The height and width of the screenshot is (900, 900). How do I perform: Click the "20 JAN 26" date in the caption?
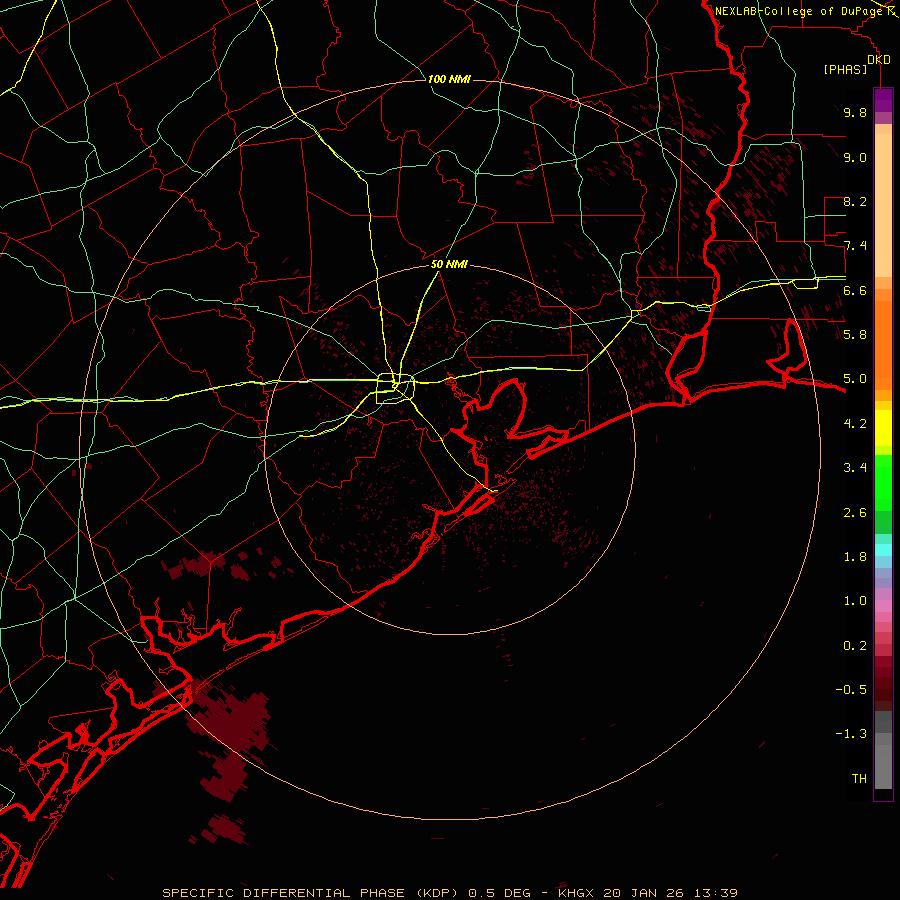(x=645, y=893)
